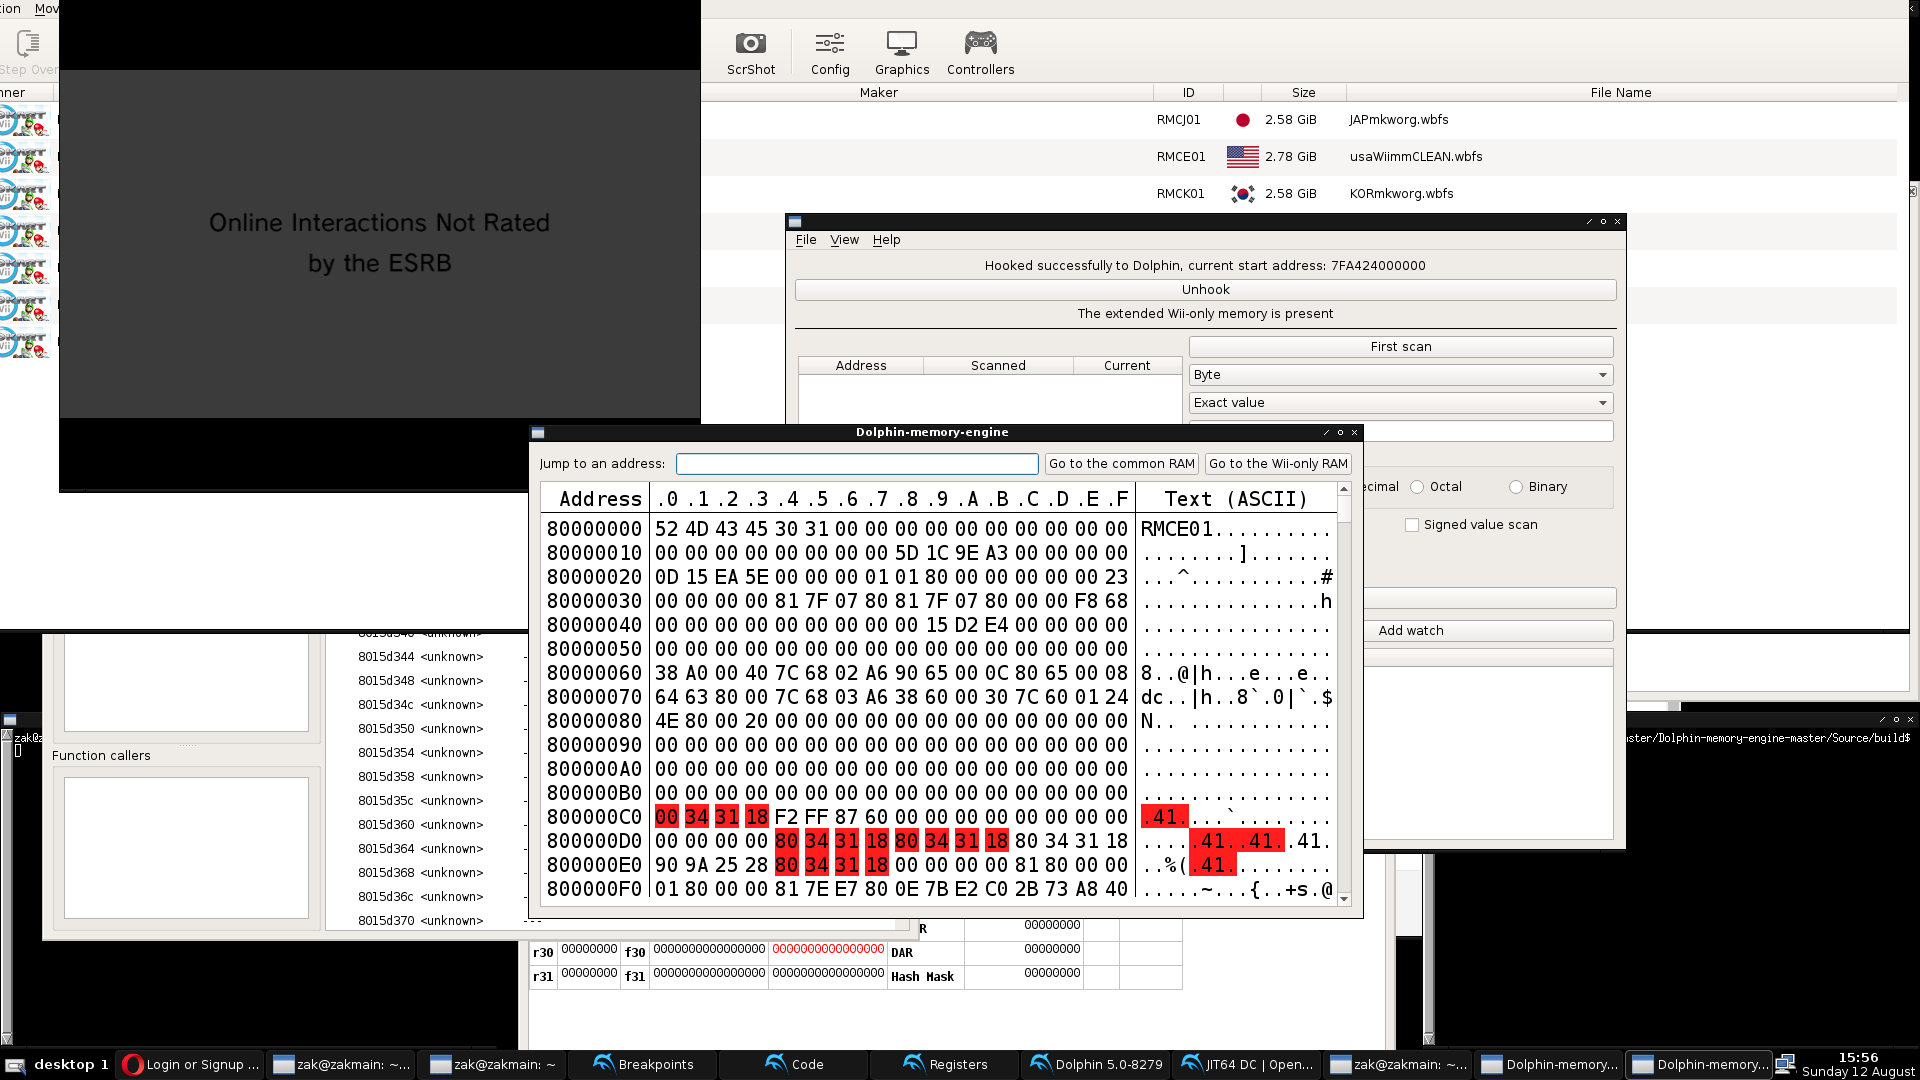Open the View menu in Cheat Engine
This screenshot has height=1080, width=1920.
pyautogui.click(x=844, y=239)
